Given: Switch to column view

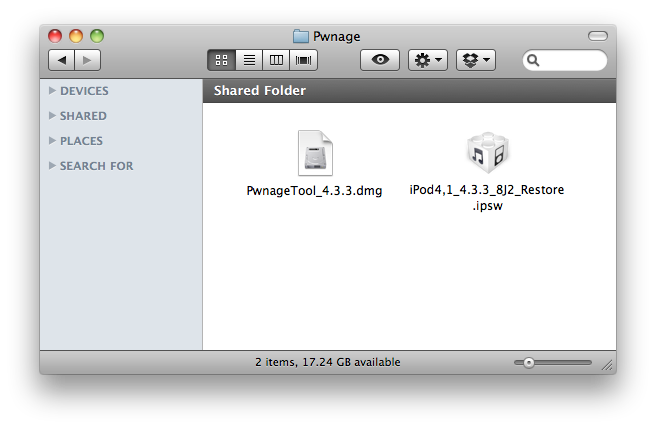Looking at the screenshot, I should [x=277, y=60].
